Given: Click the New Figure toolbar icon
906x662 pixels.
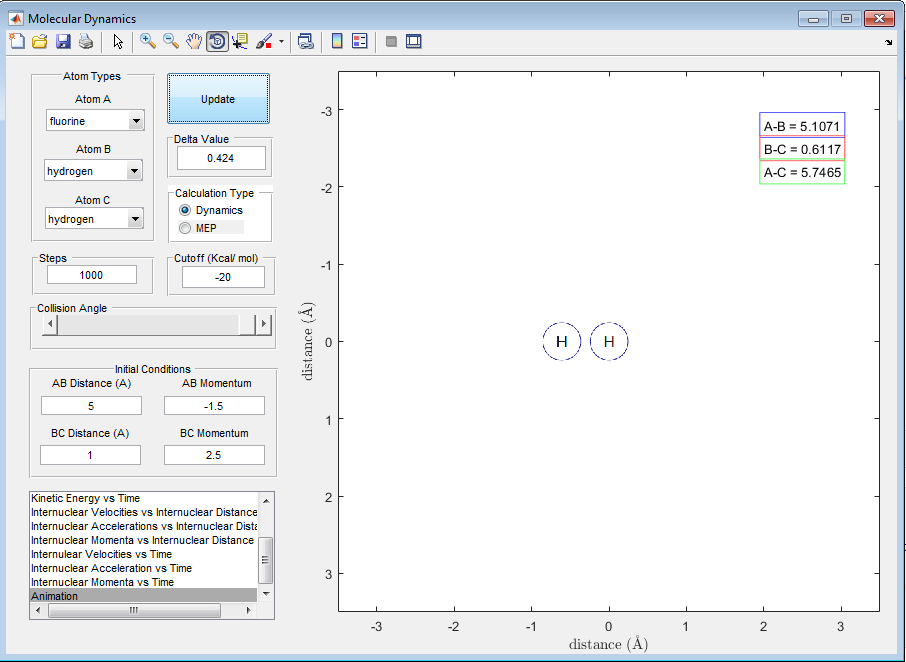Looking at the screenshot, I should [x=17, y=41].
